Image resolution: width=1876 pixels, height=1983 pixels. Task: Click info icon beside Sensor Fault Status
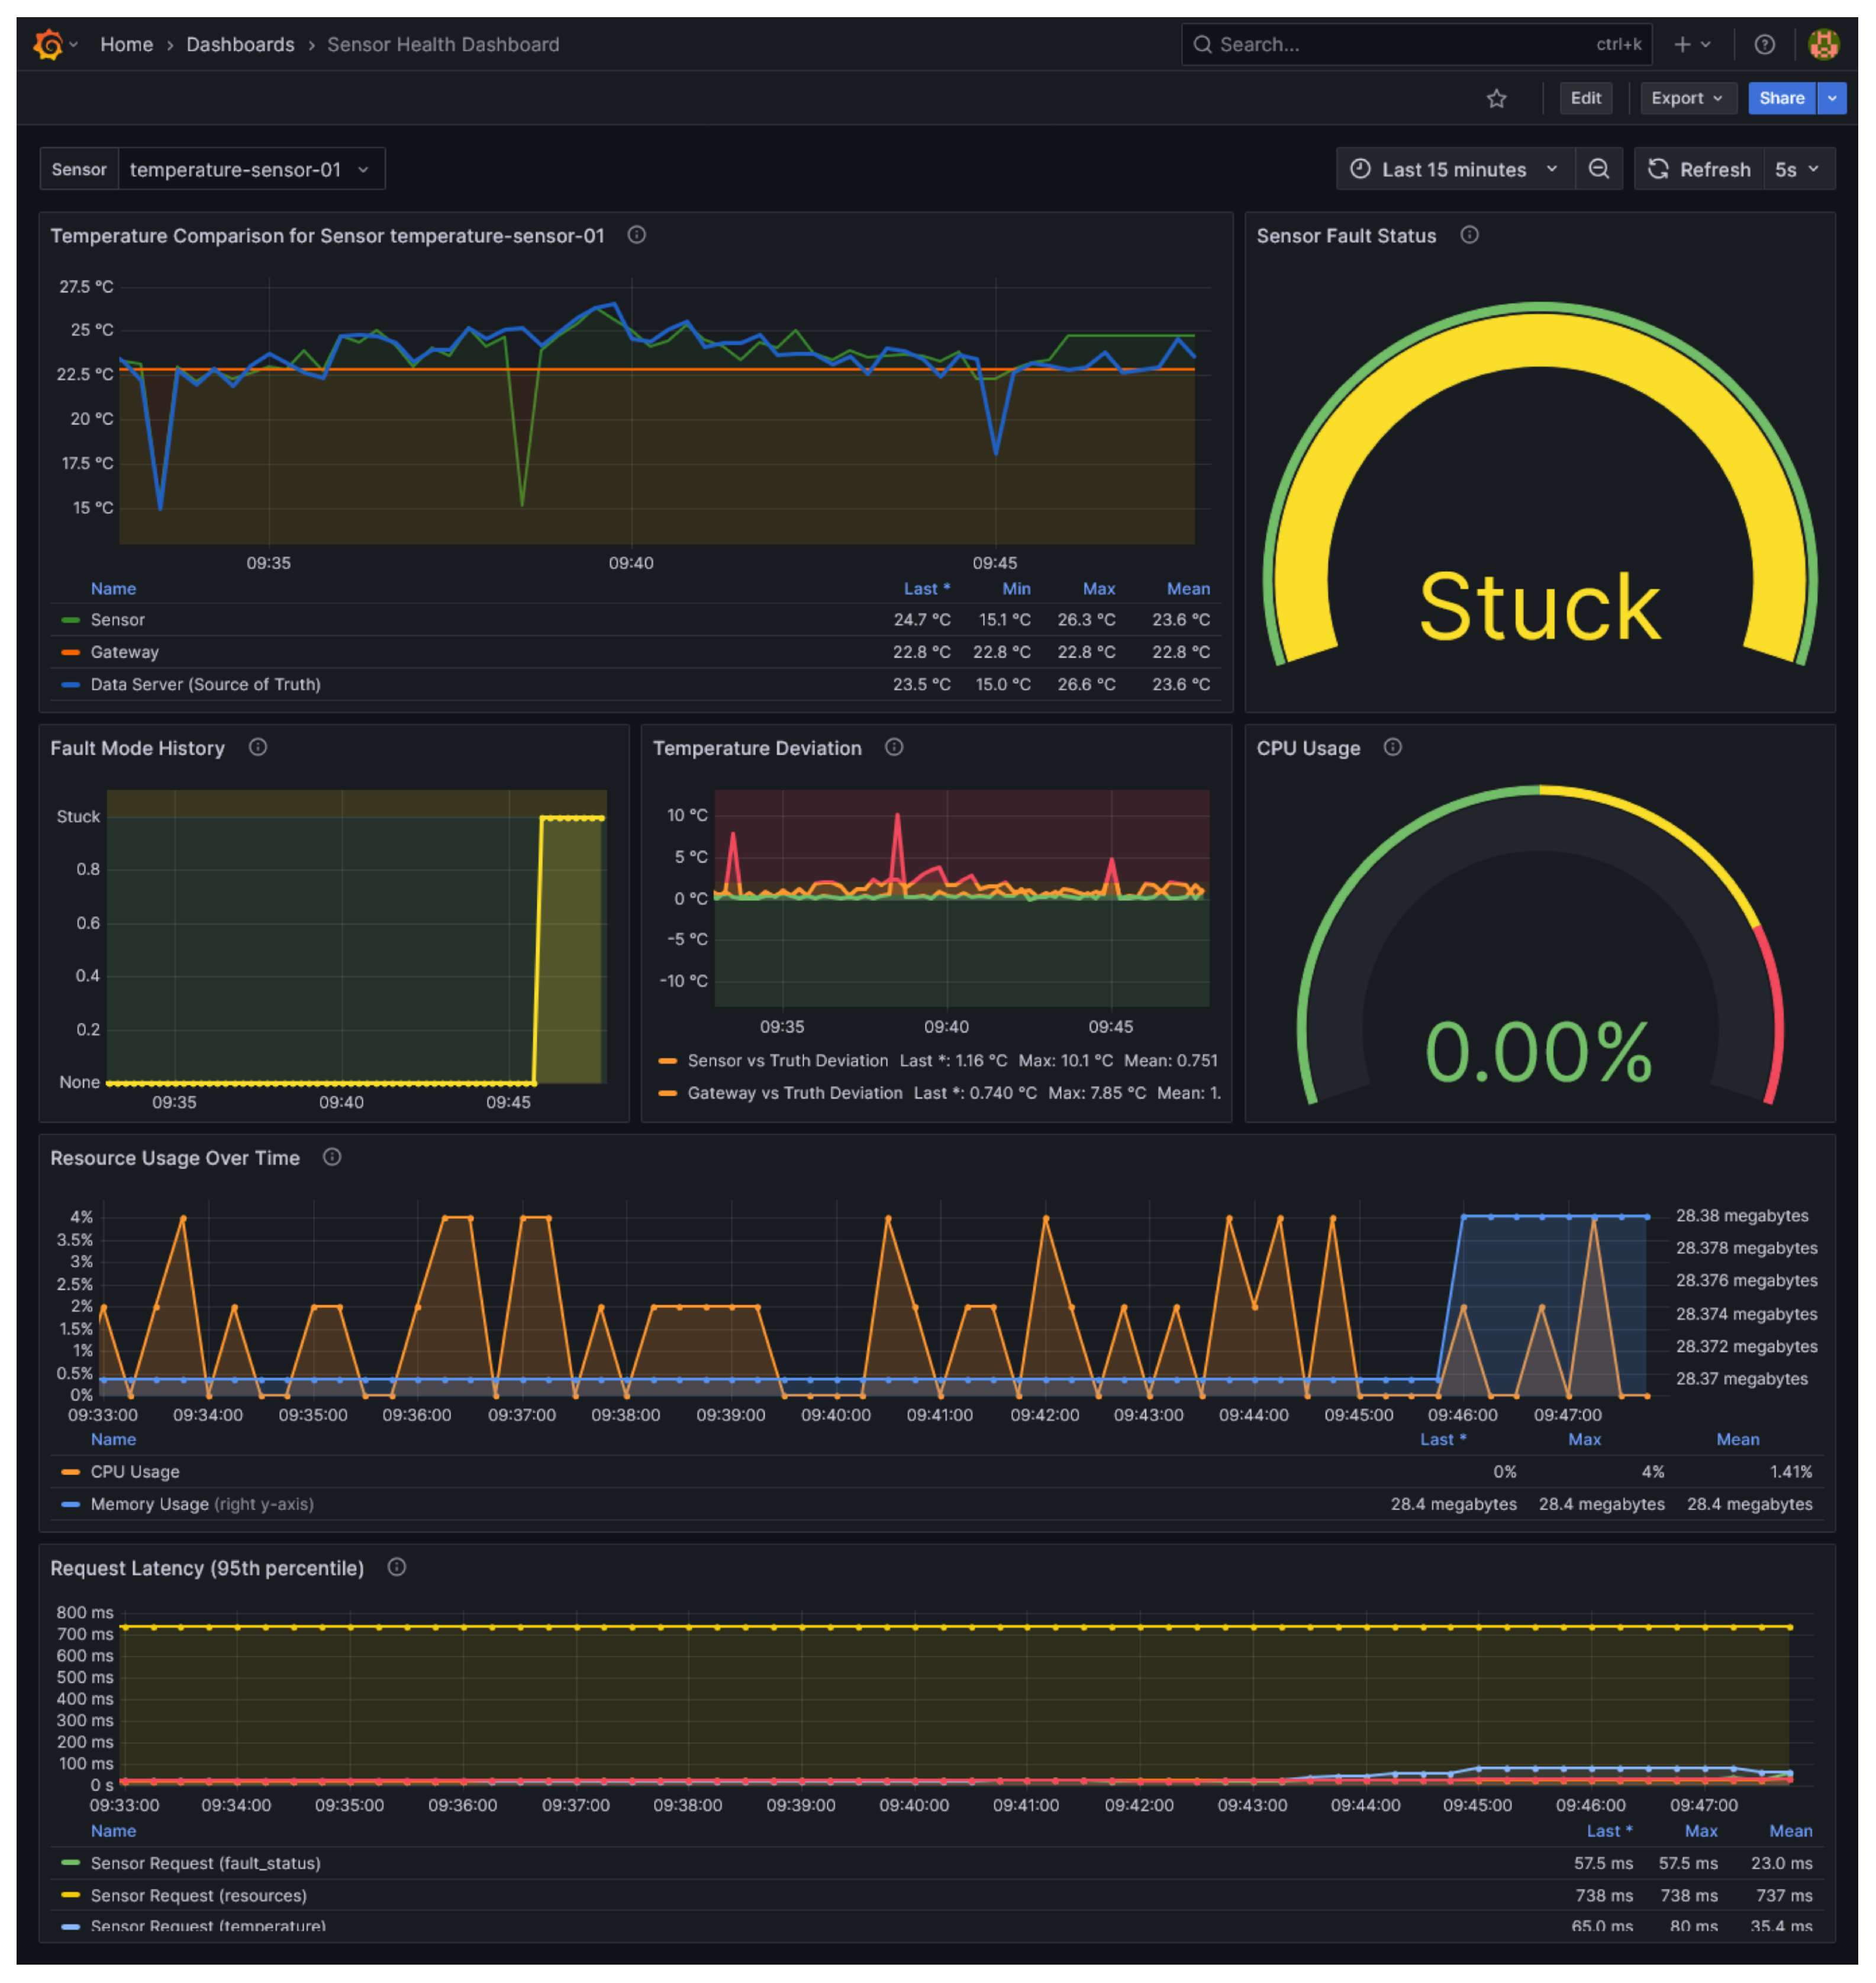1469,235
